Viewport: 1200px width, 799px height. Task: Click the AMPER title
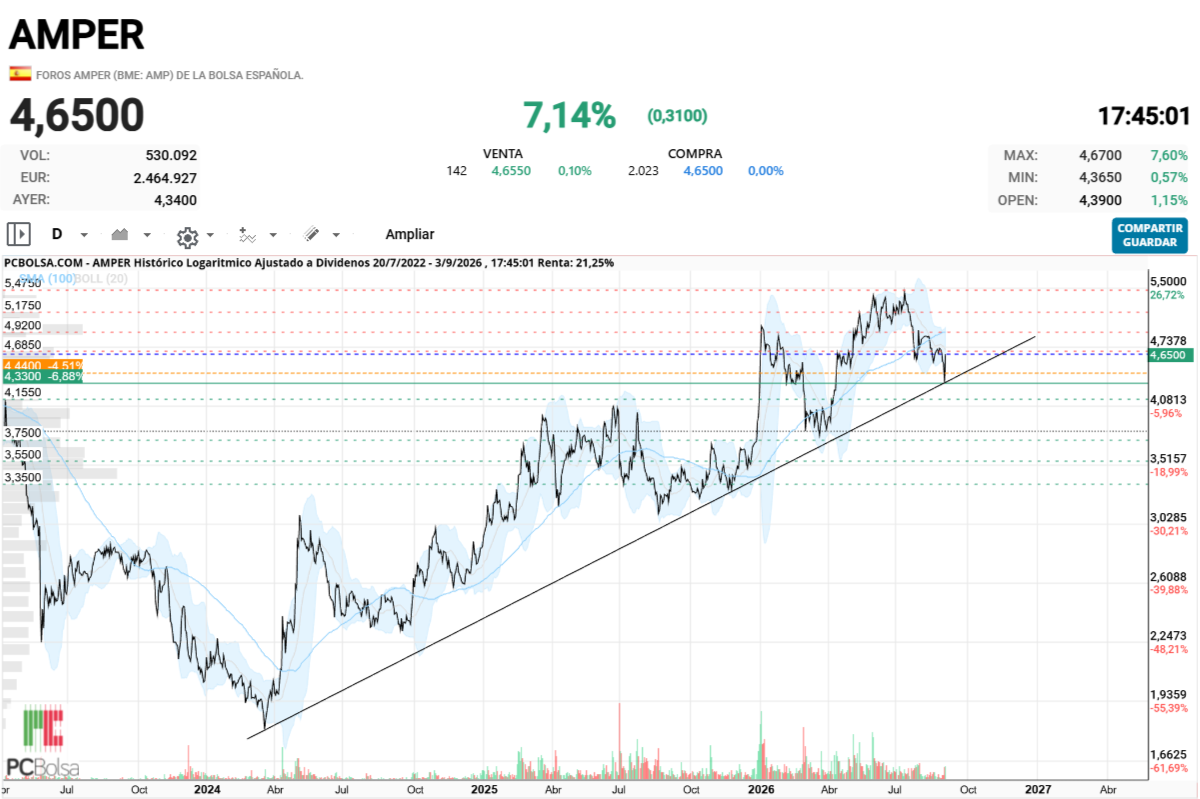[77, 34]
